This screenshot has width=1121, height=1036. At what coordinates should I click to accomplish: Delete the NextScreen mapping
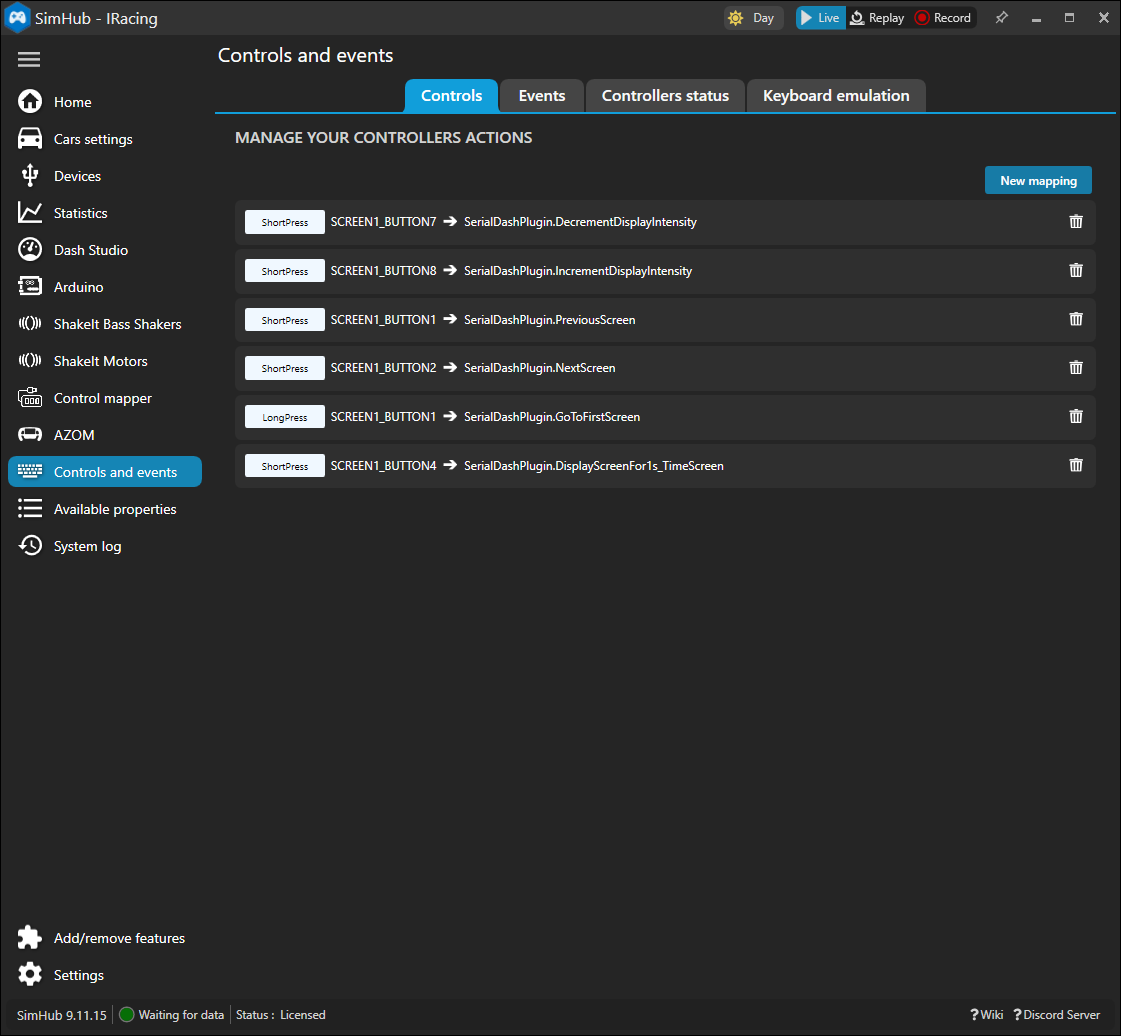1076,367
